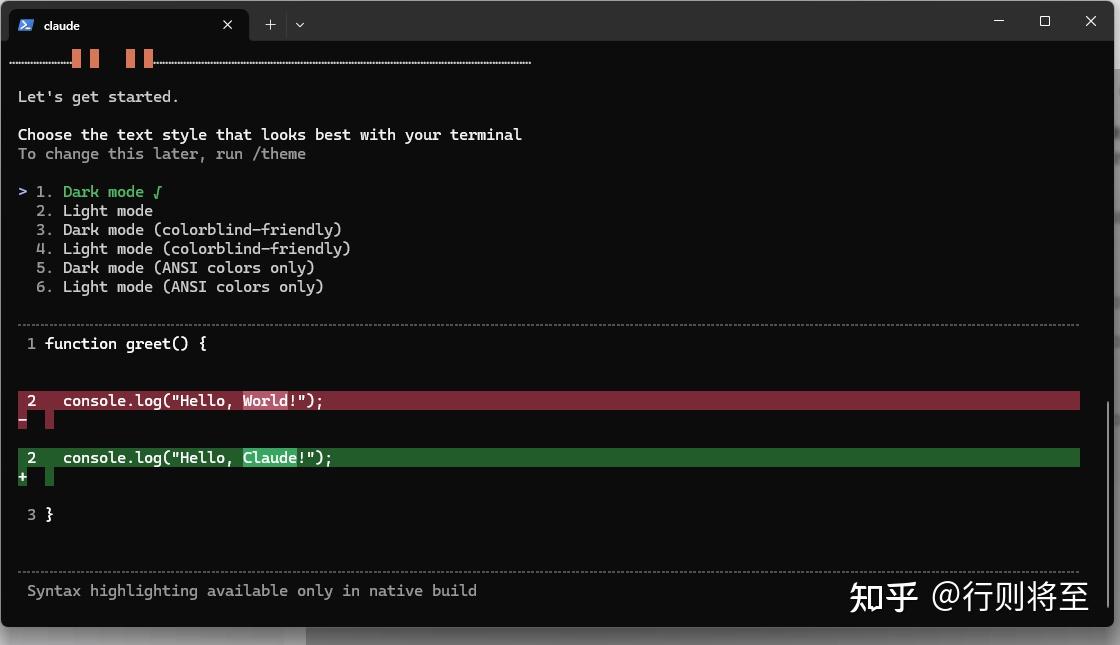Minimize the terminal window
1120x645 pixels.
click(x=999, y=21)
